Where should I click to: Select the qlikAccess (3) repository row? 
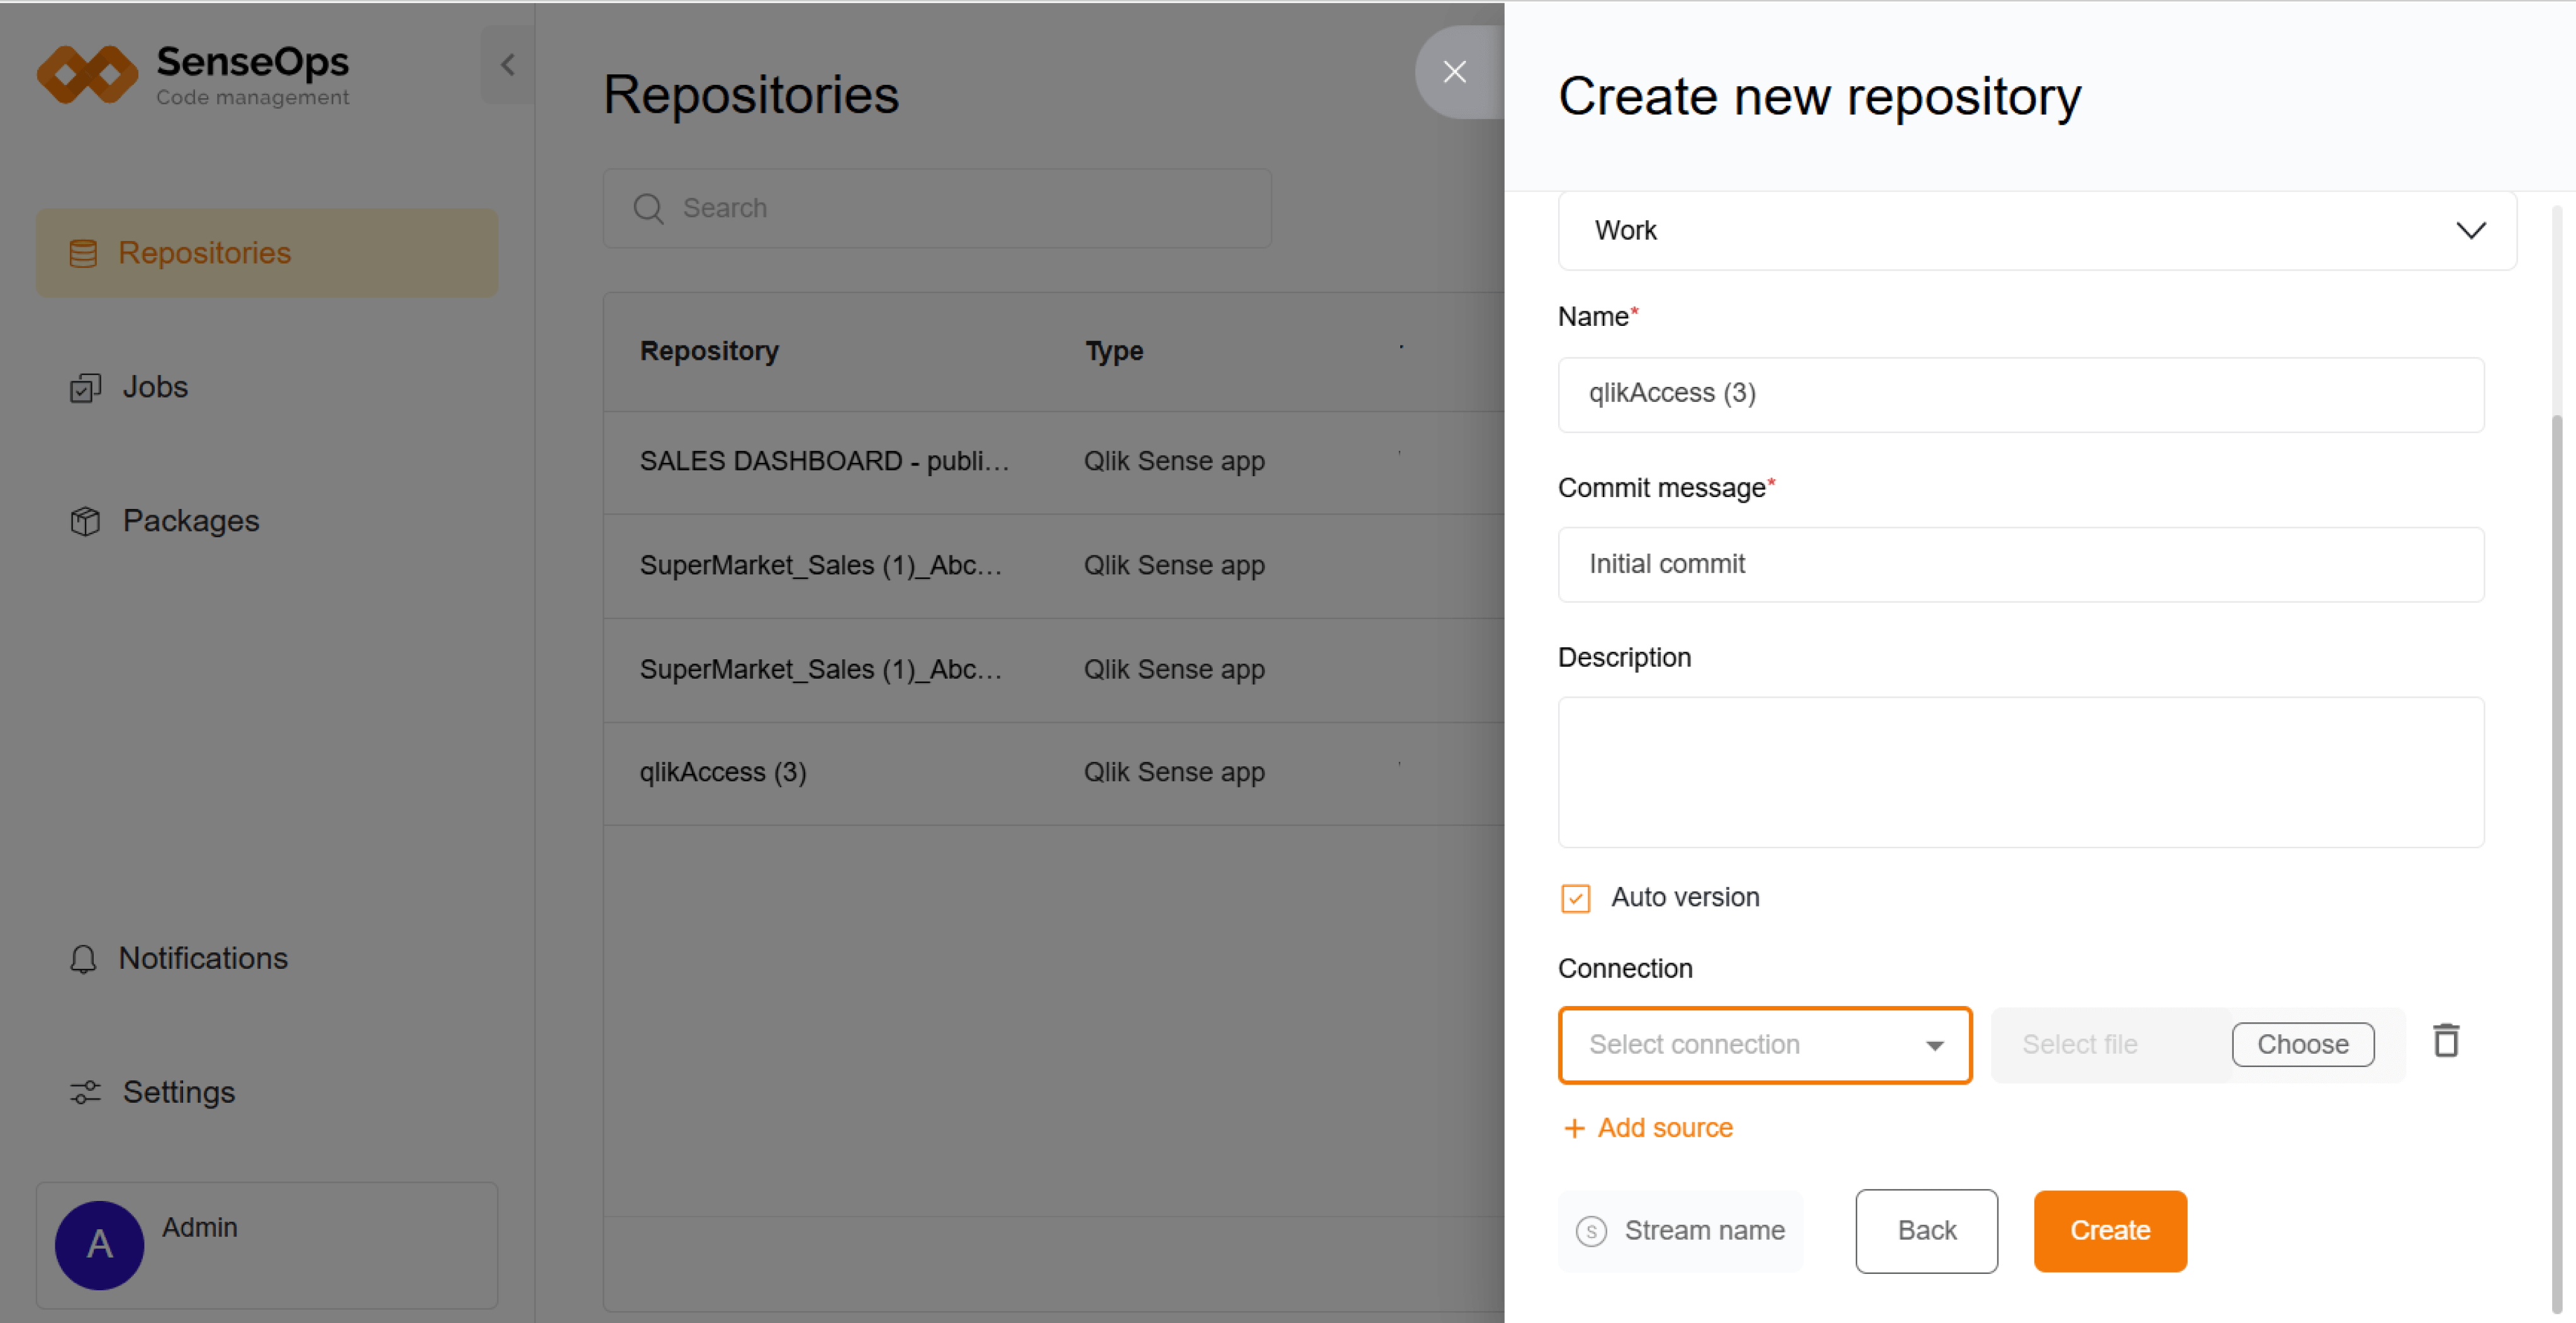pos(1053,773)
